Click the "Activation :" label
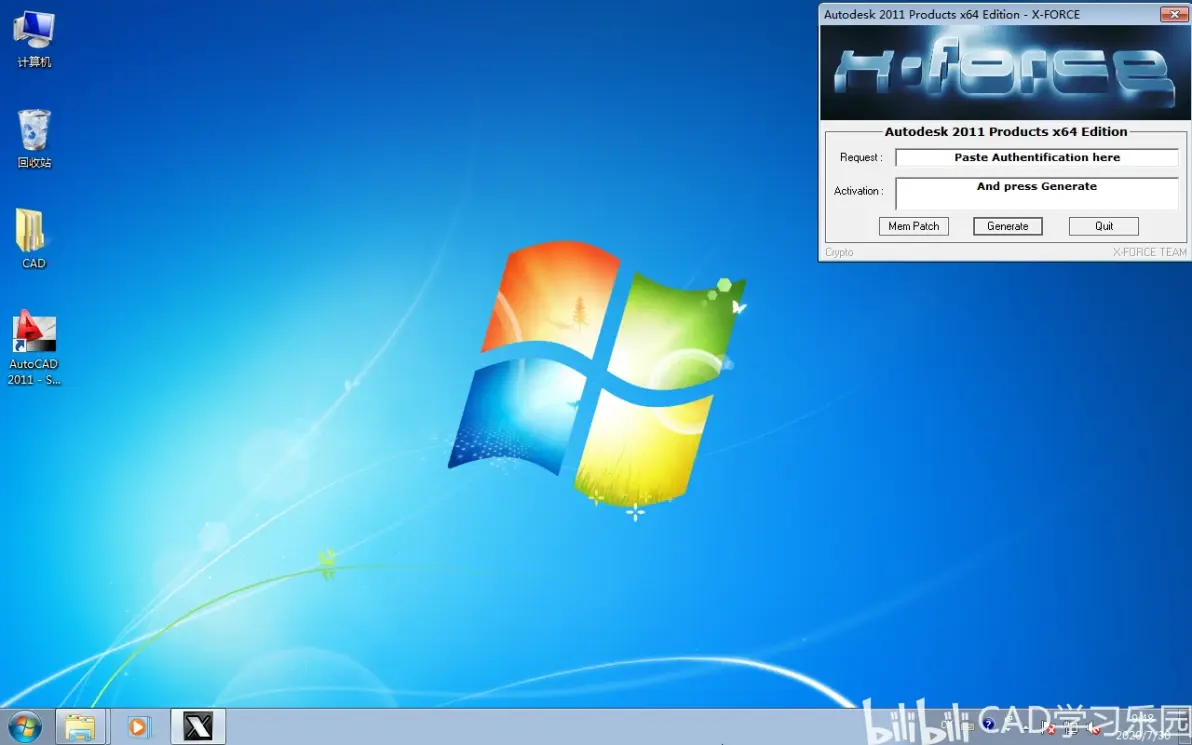 click(858, 191)
